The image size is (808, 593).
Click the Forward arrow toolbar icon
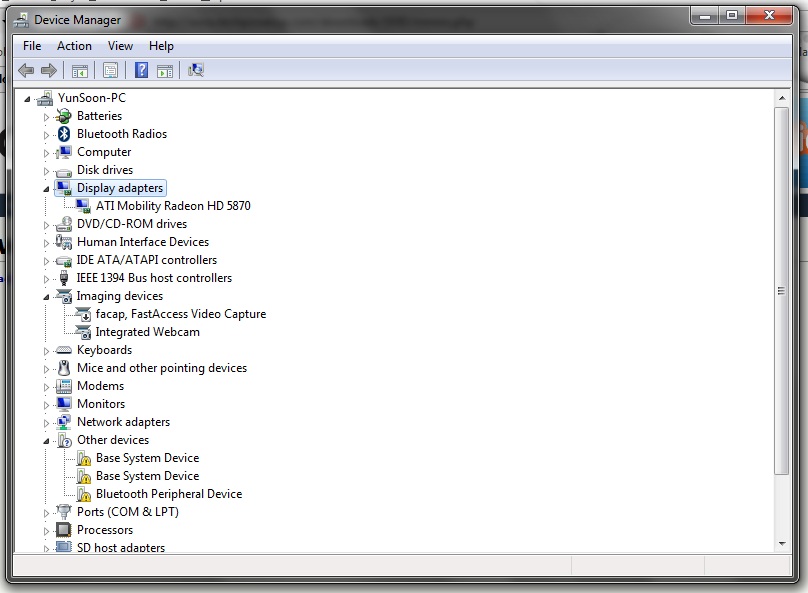pyautogui.click(x=49, y=70)
